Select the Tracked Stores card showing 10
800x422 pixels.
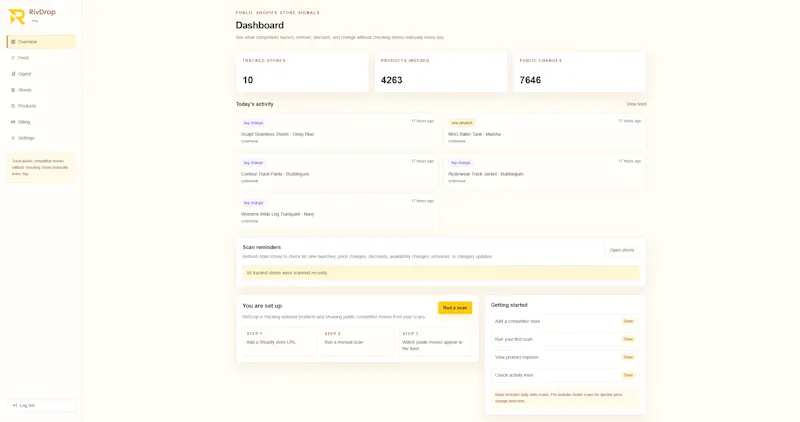(302, 71)
